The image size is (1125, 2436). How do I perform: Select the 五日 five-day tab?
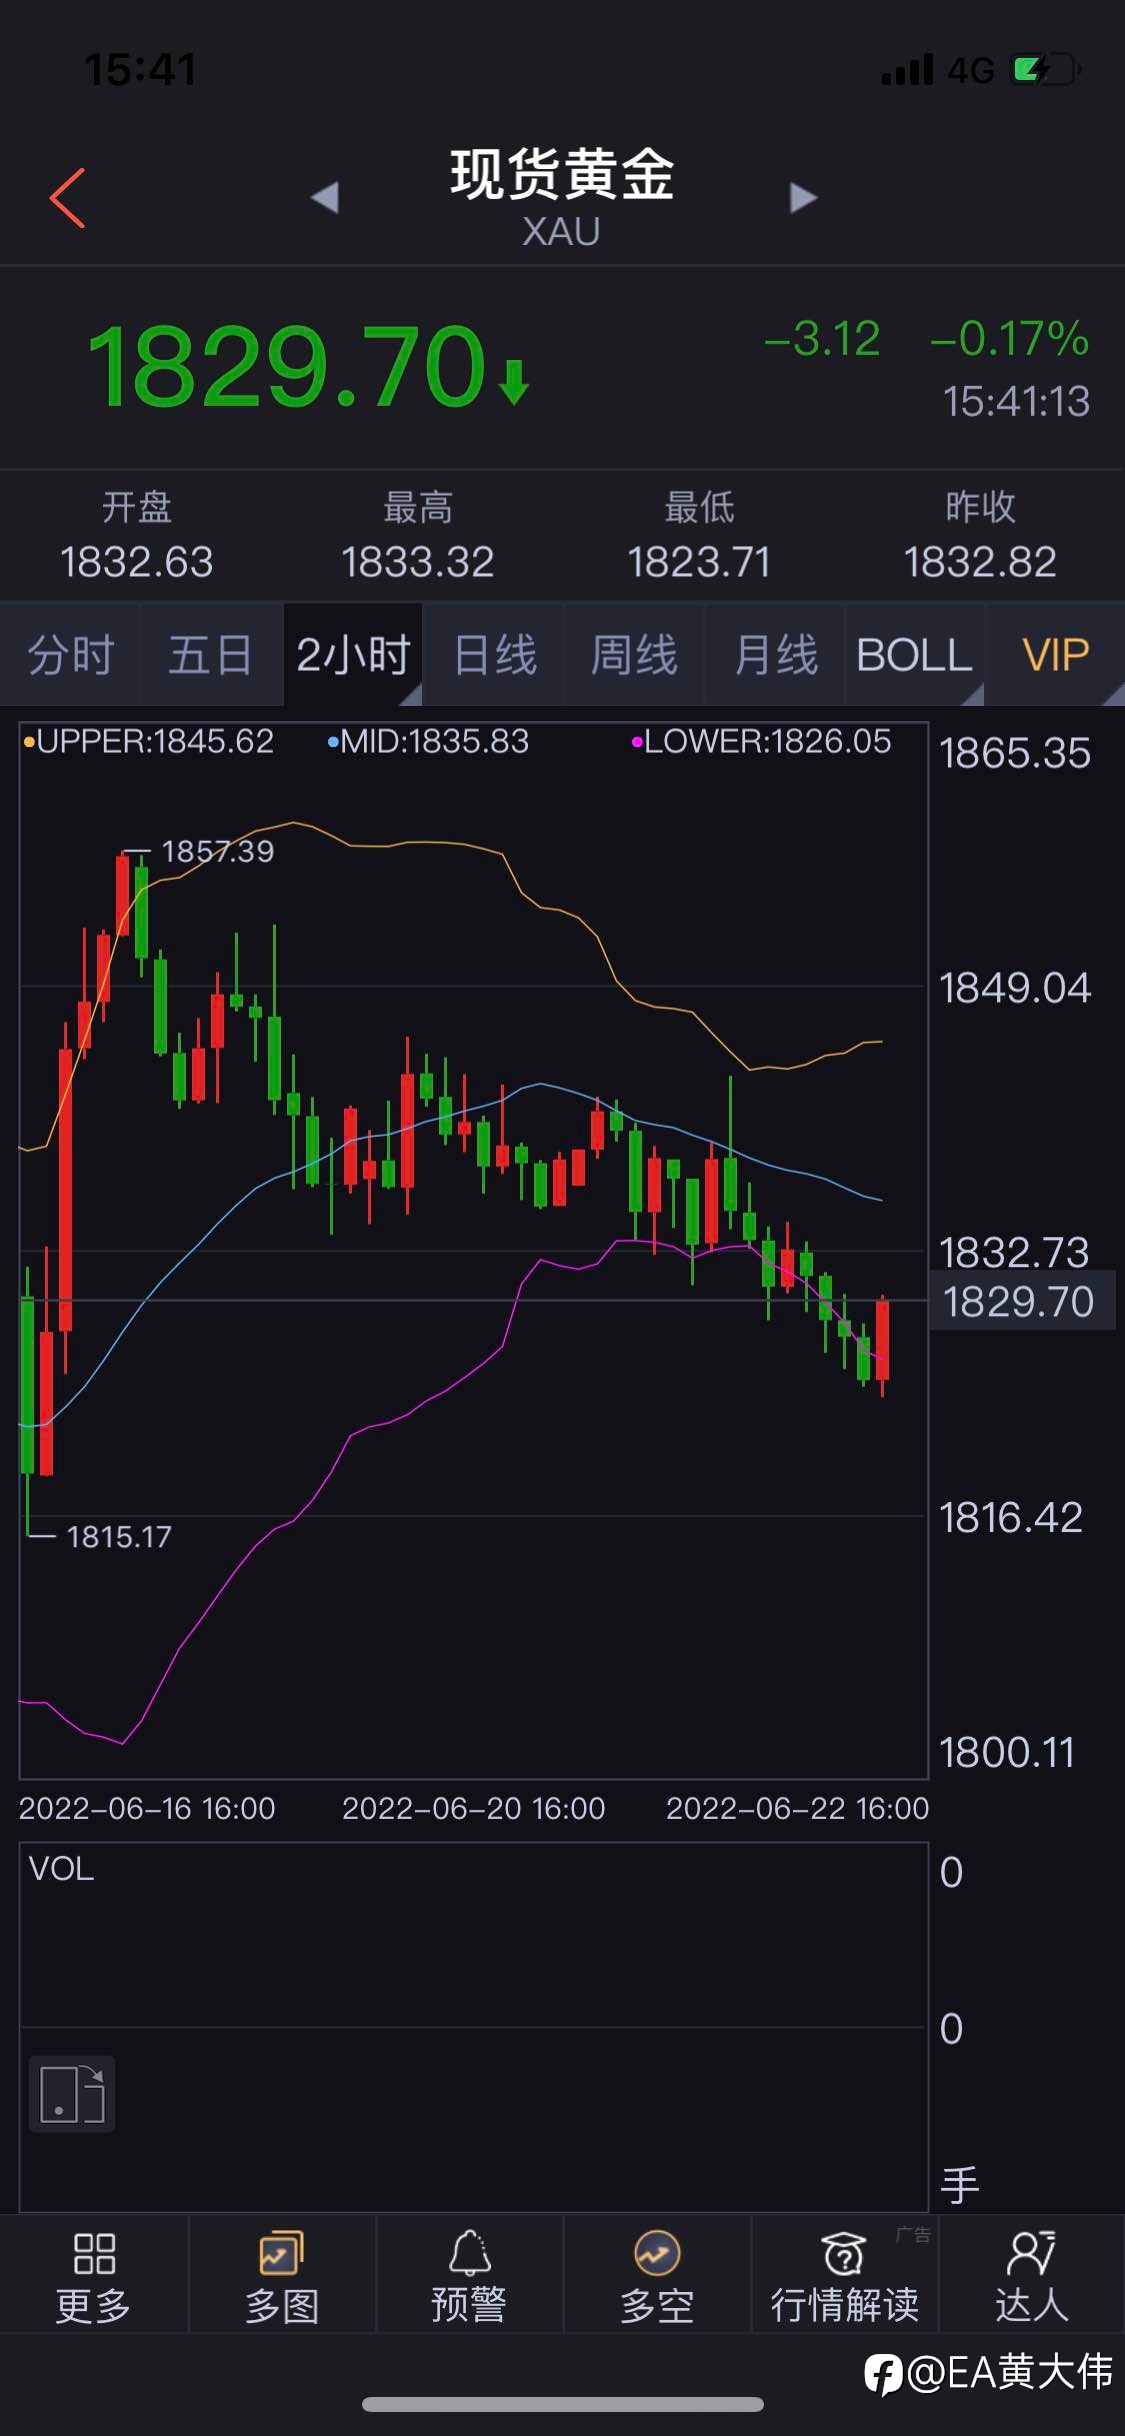[211, 655]
